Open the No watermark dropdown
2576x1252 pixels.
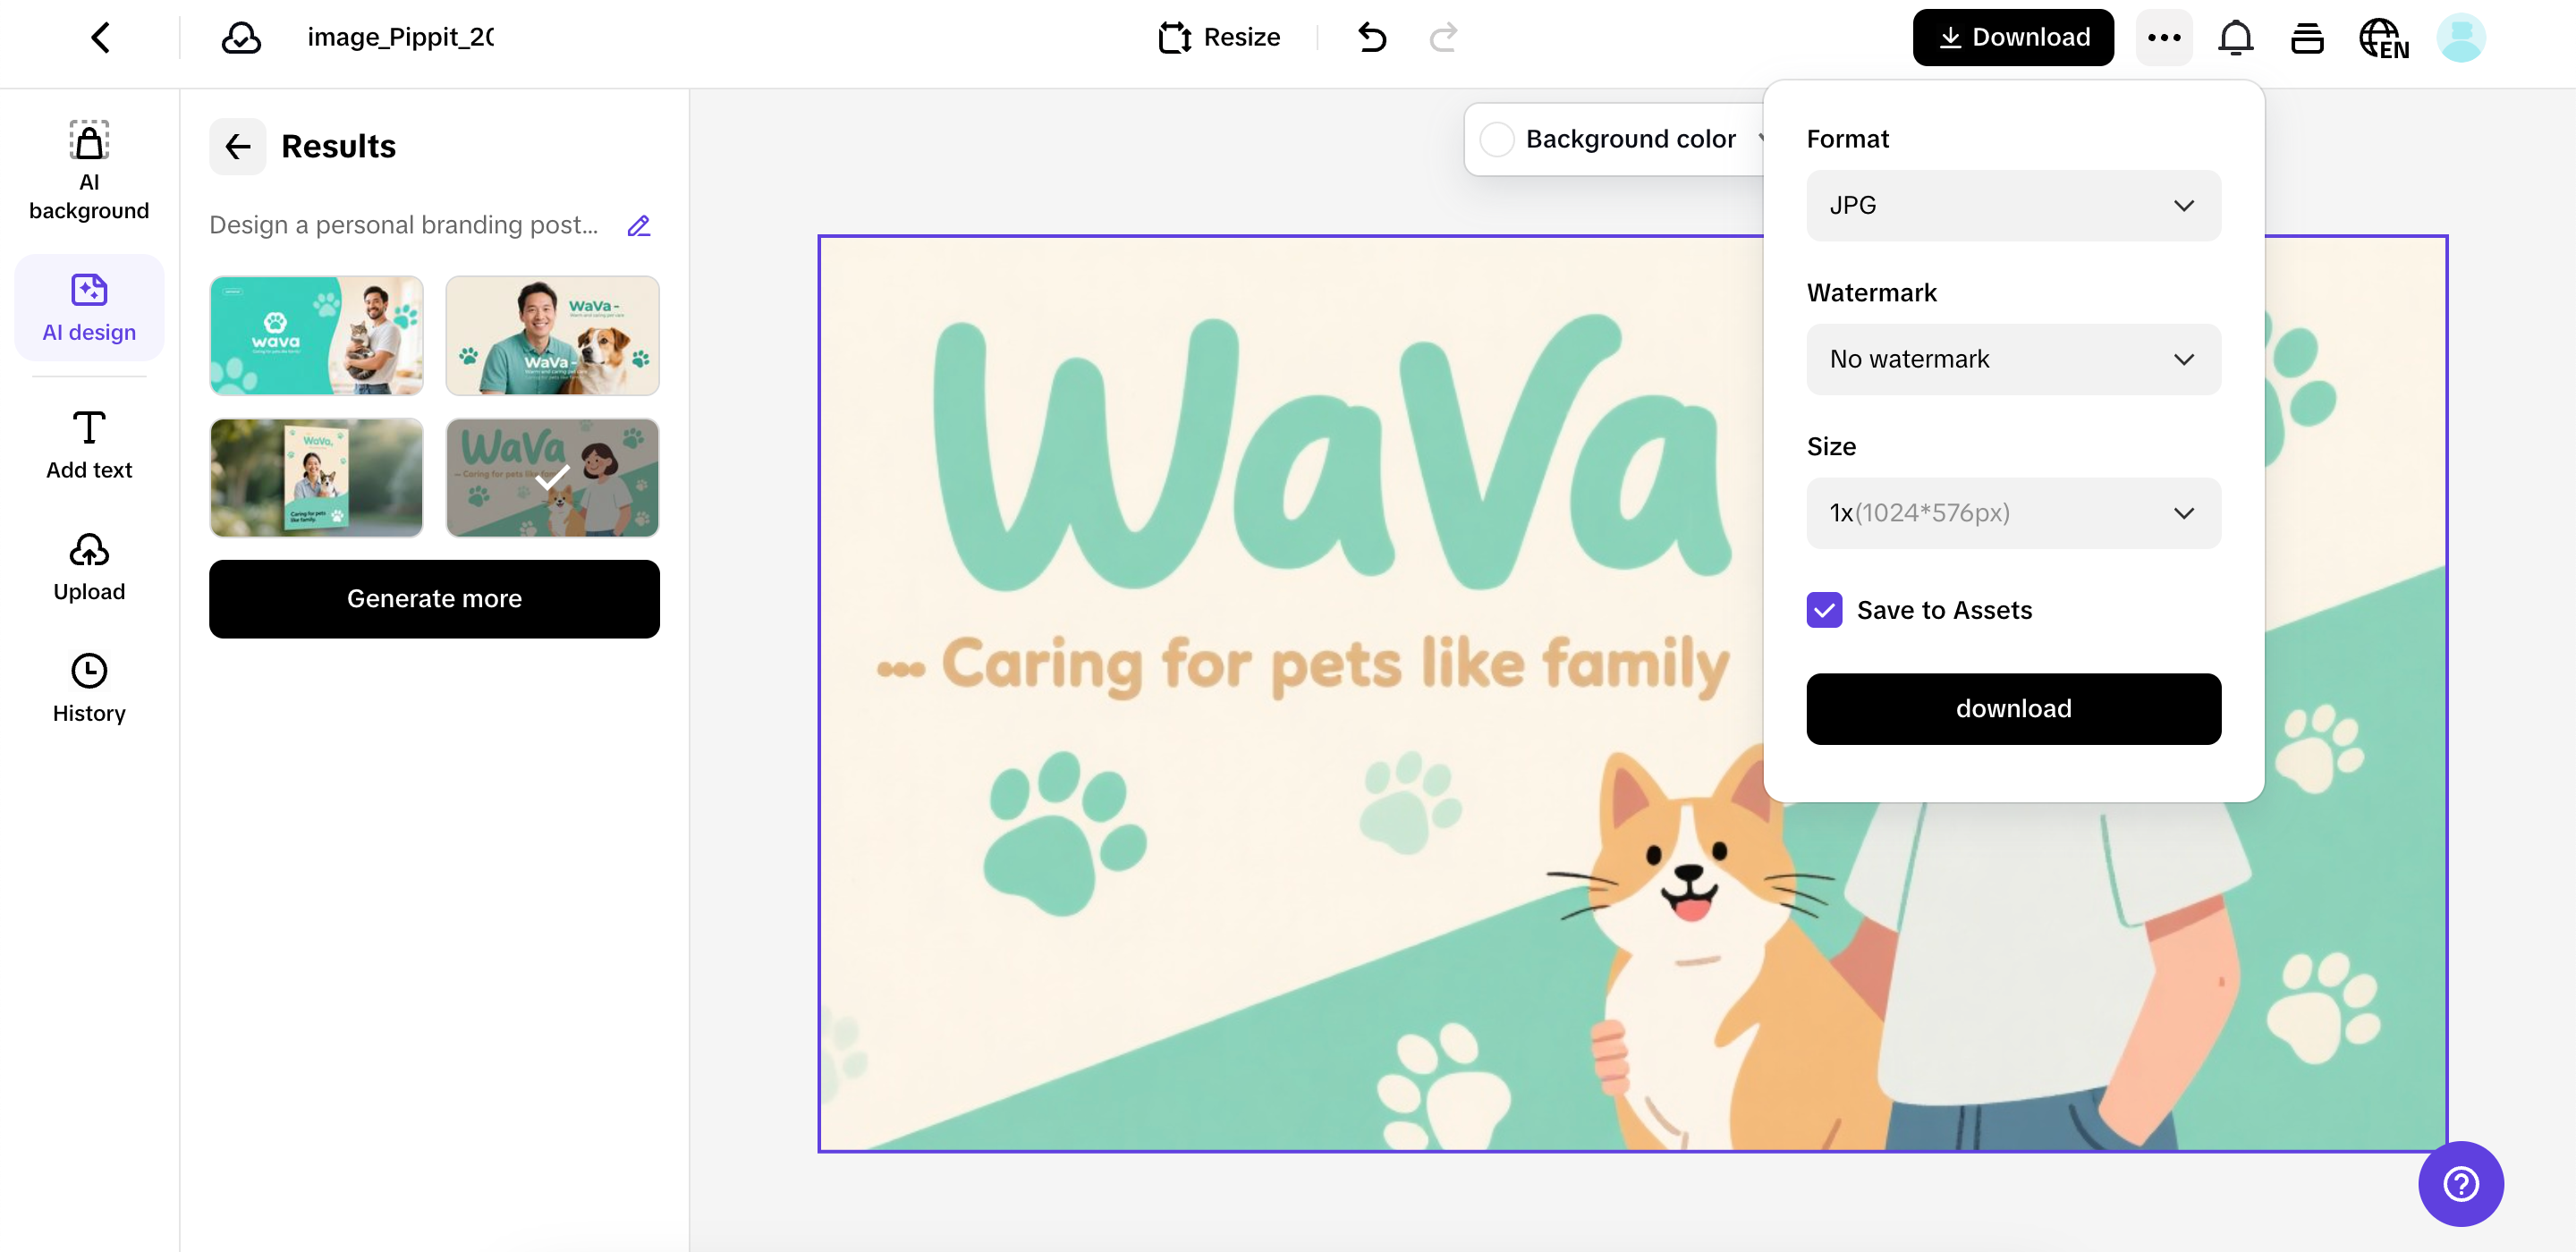pyautogui.click(x=2013, y=359)
